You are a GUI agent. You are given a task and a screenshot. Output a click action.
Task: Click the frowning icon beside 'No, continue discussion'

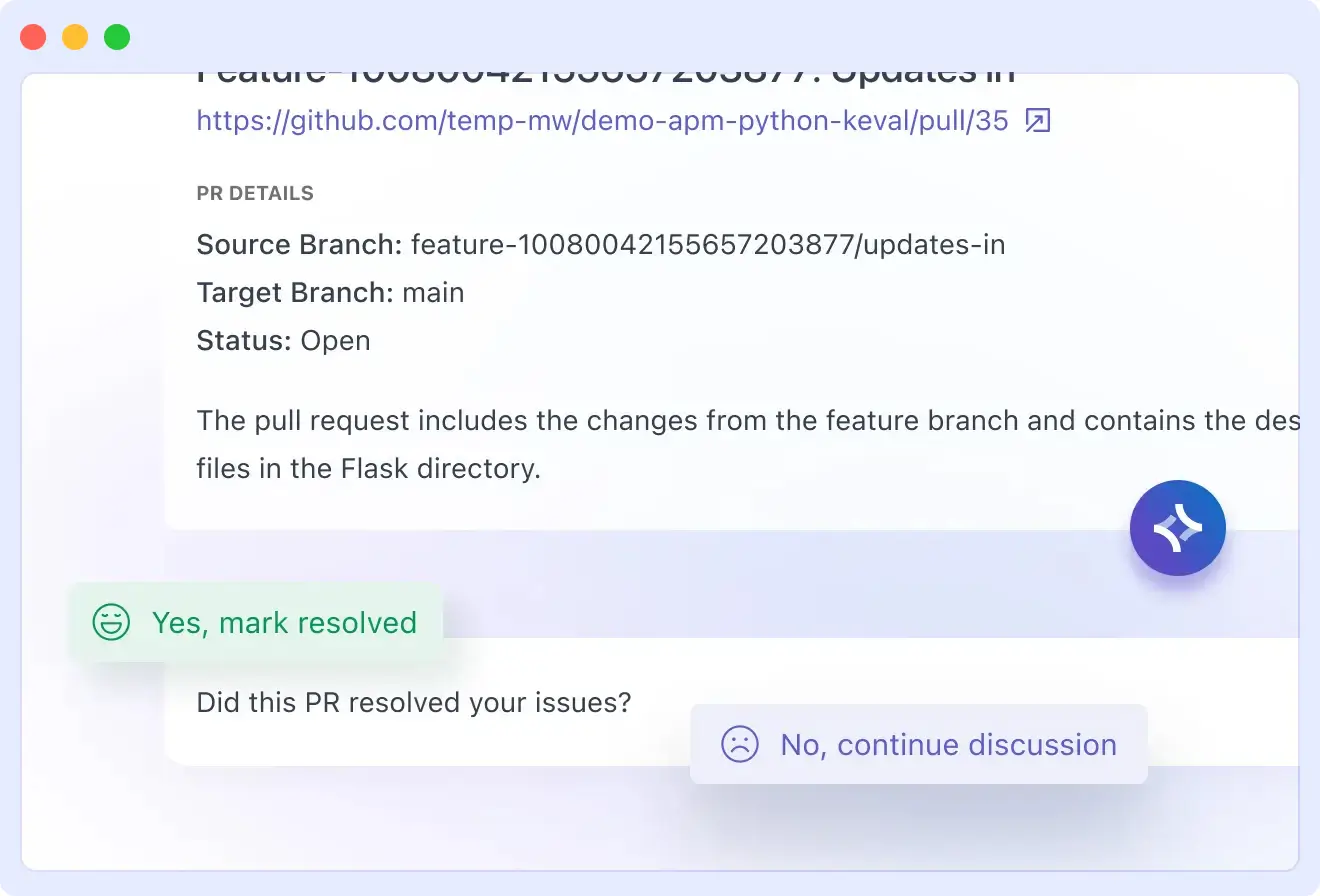coord(738,744)
